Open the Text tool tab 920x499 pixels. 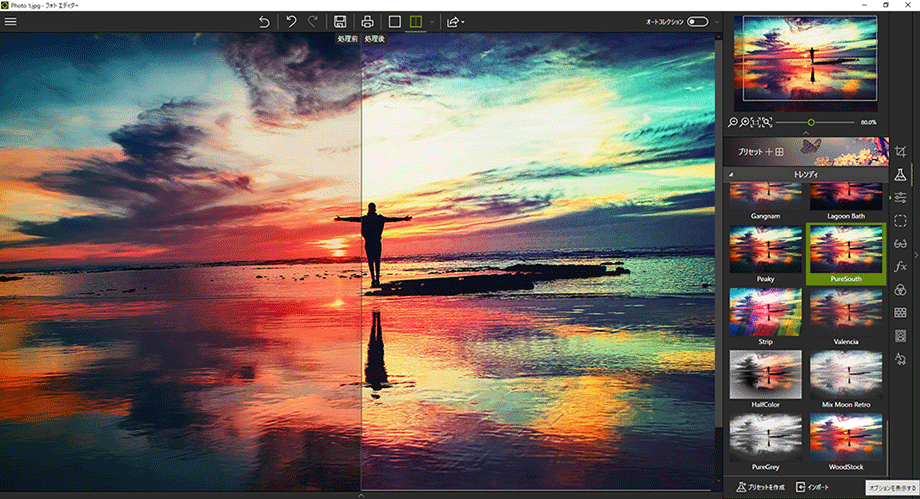900,359
